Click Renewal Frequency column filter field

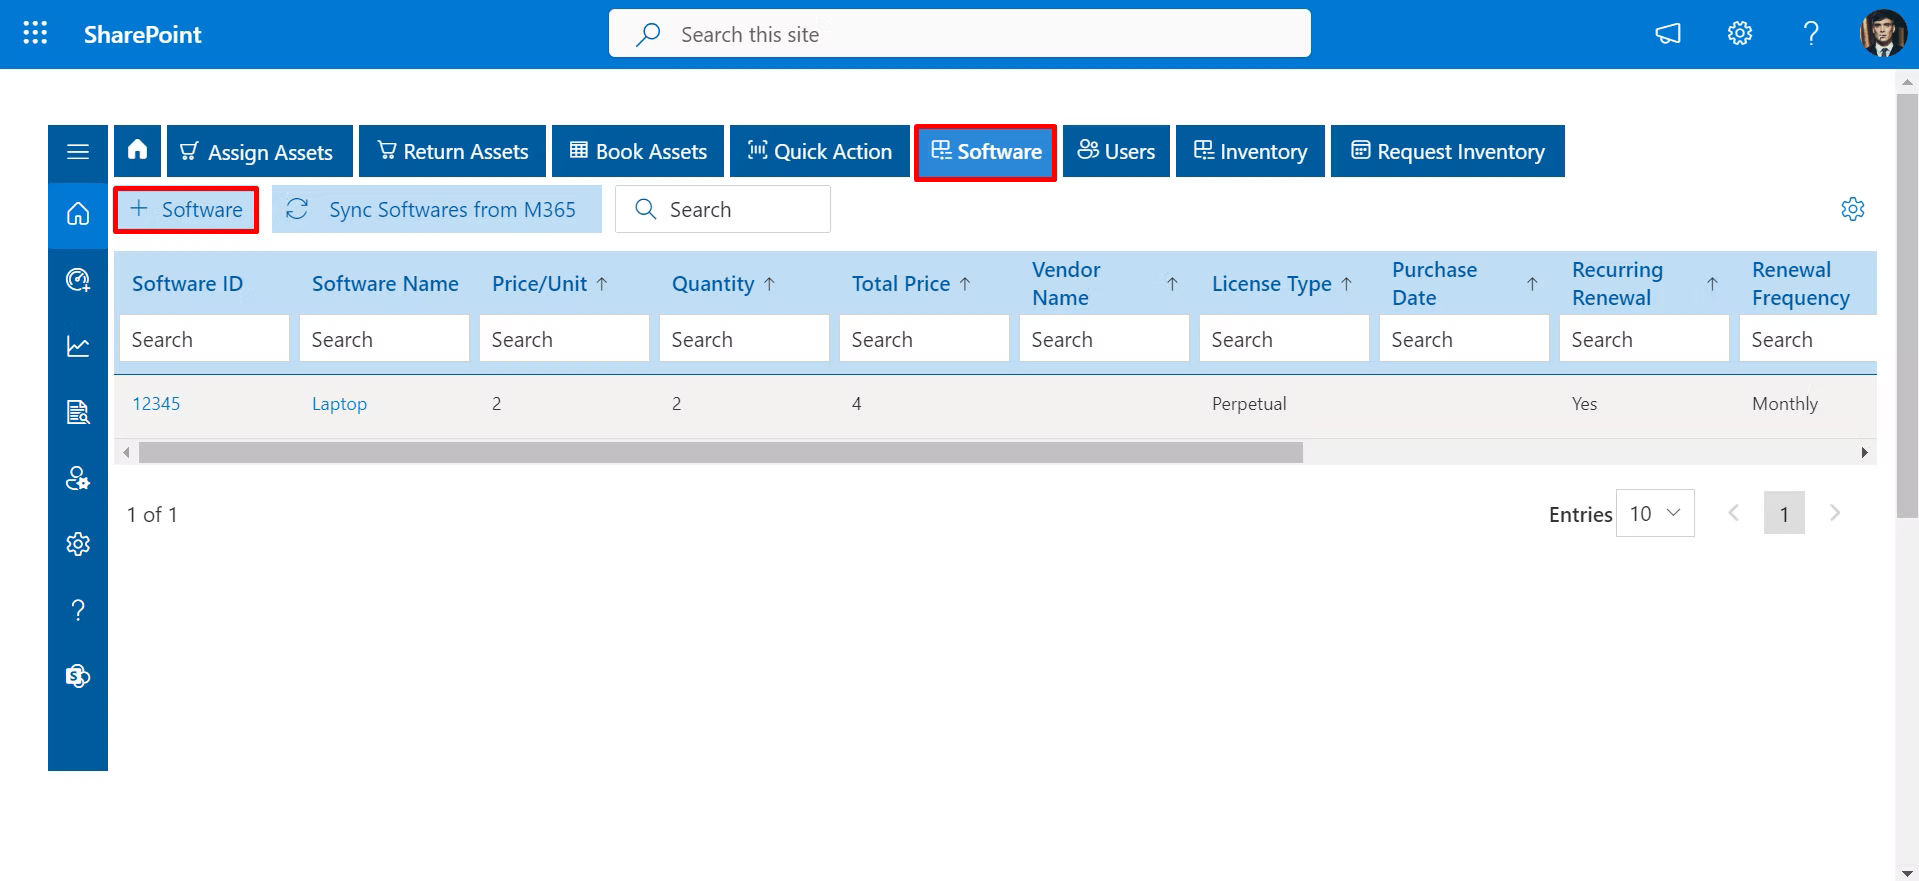[x=1808, y=339]
